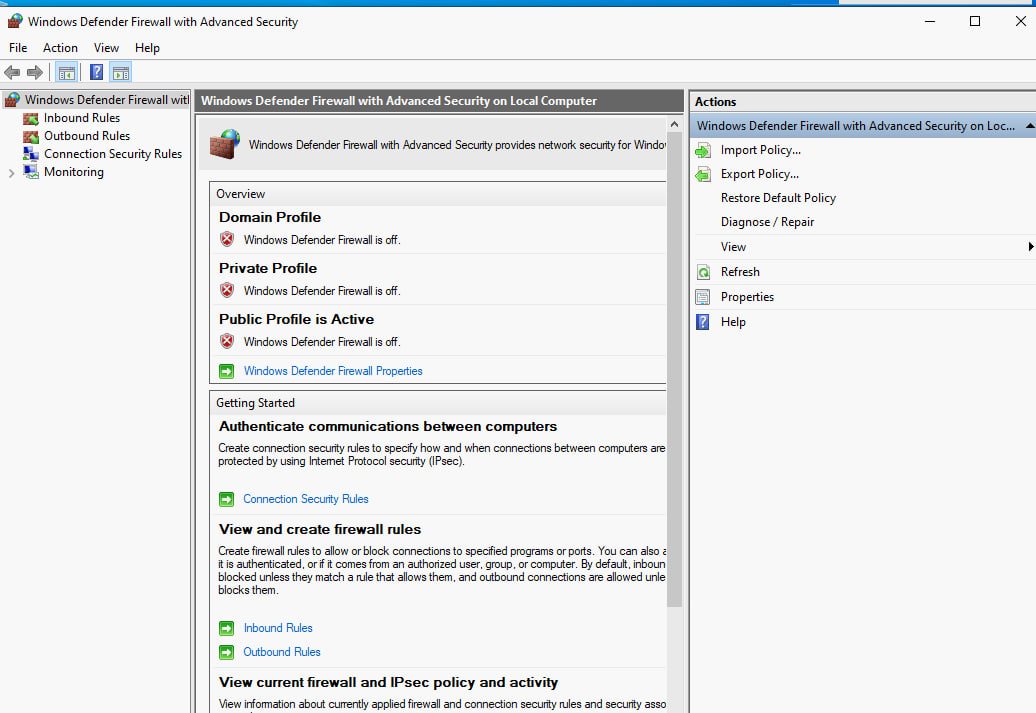Screen dimensions: 1036x713
Task: Open the Connection Security Rules link in Getting Started
Action: coord(306,499)
